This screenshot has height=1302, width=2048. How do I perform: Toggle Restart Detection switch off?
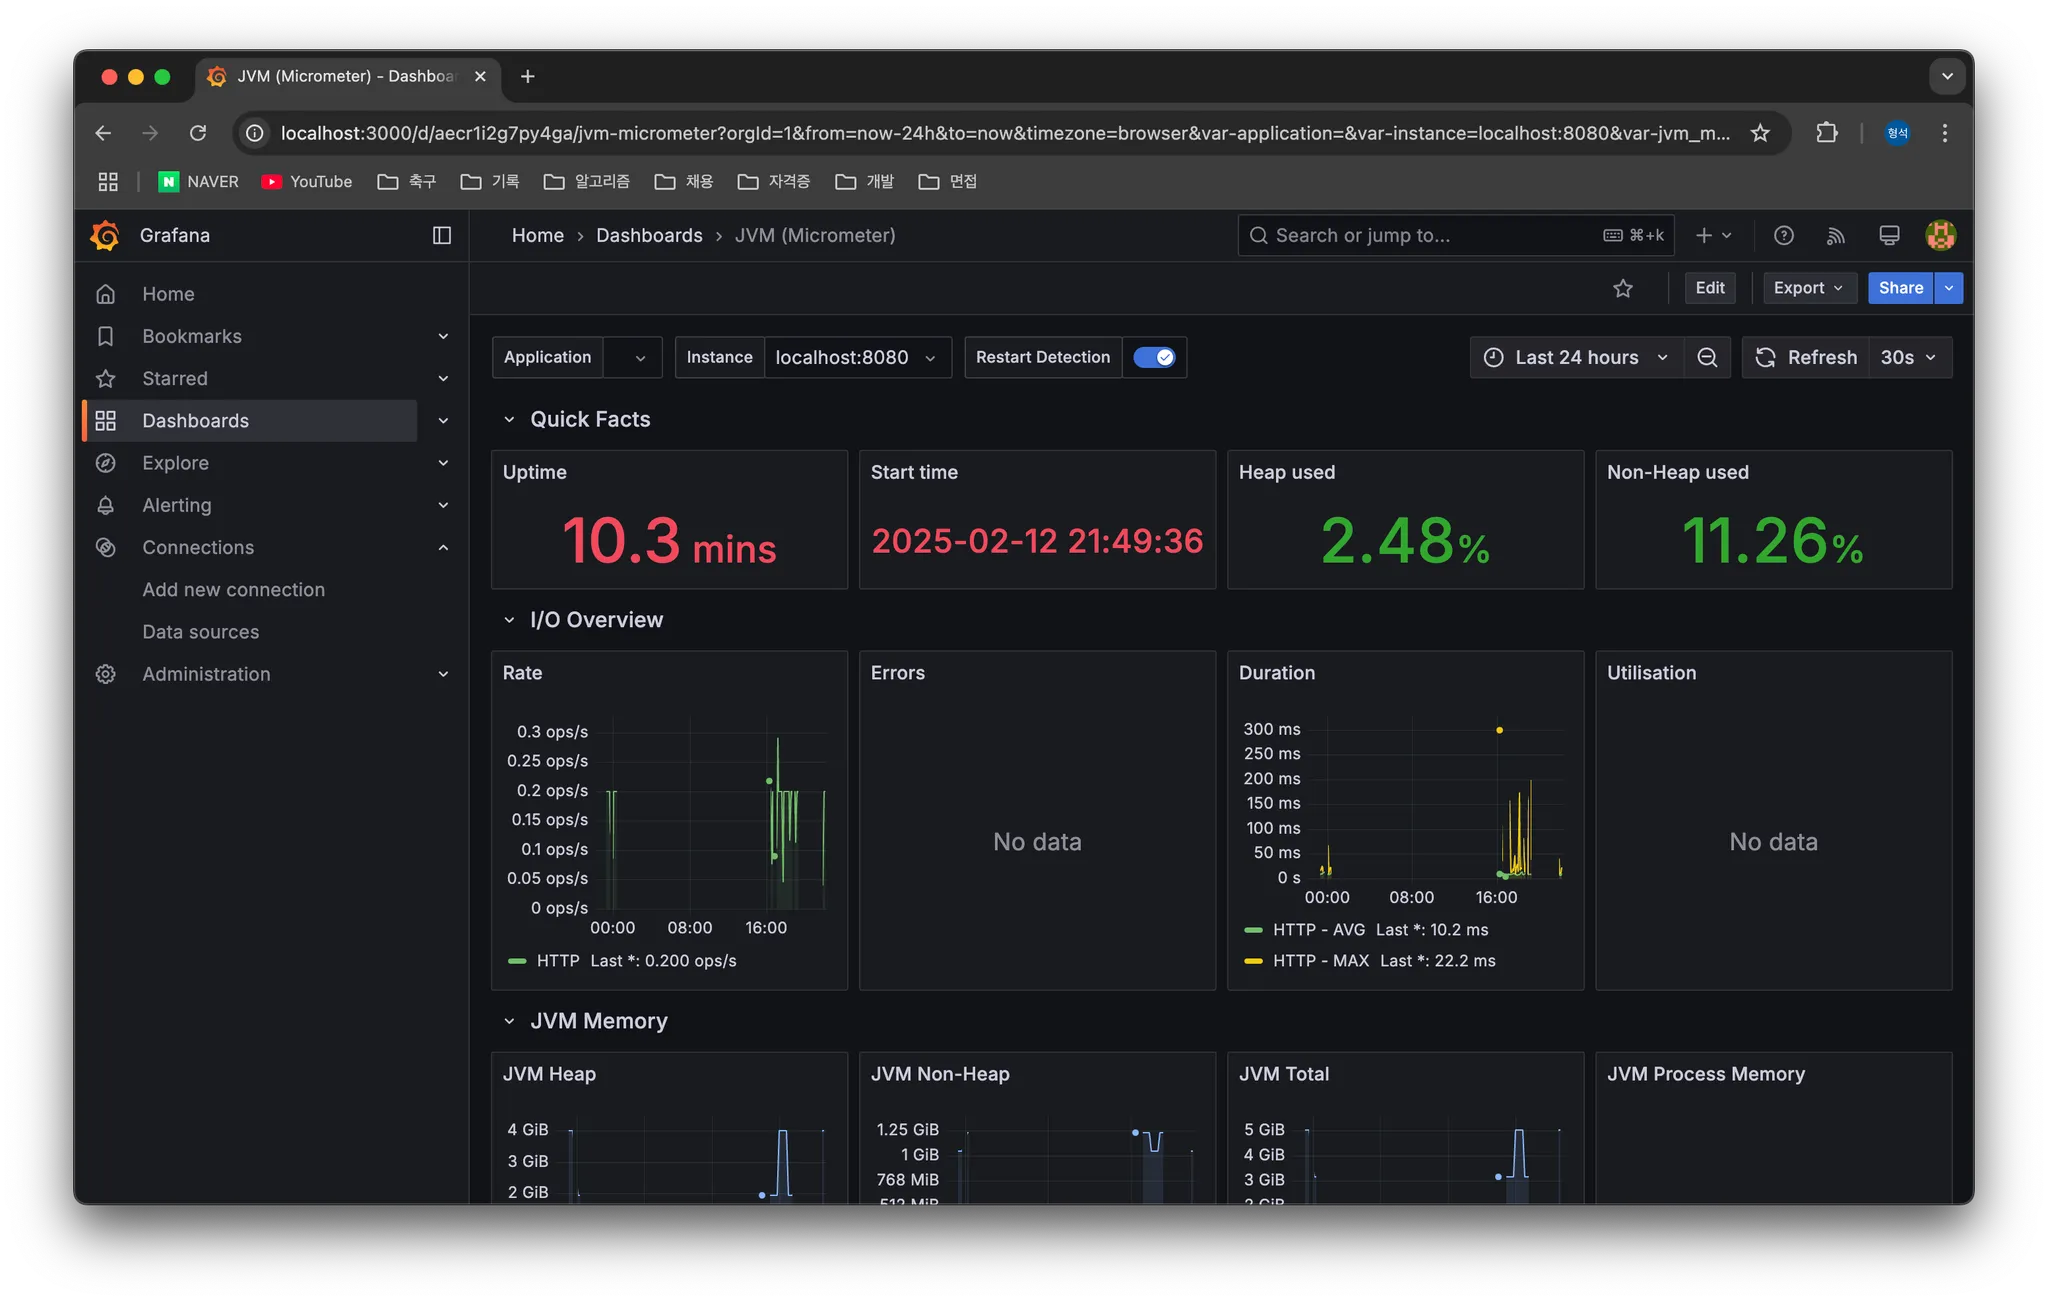click(1154, 357)
